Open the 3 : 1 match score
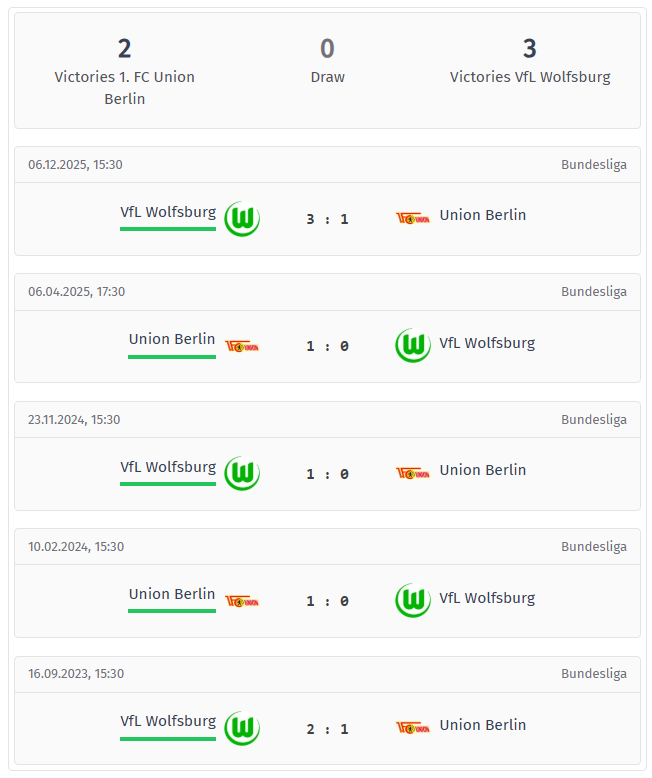This screenshot has height=778, width=652. coord(327,219)
